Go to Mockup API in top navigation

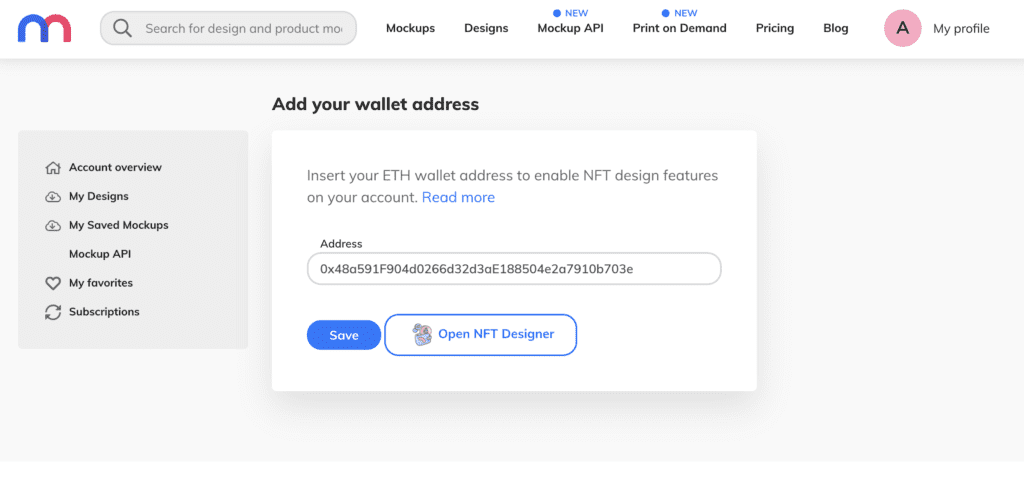570,28
